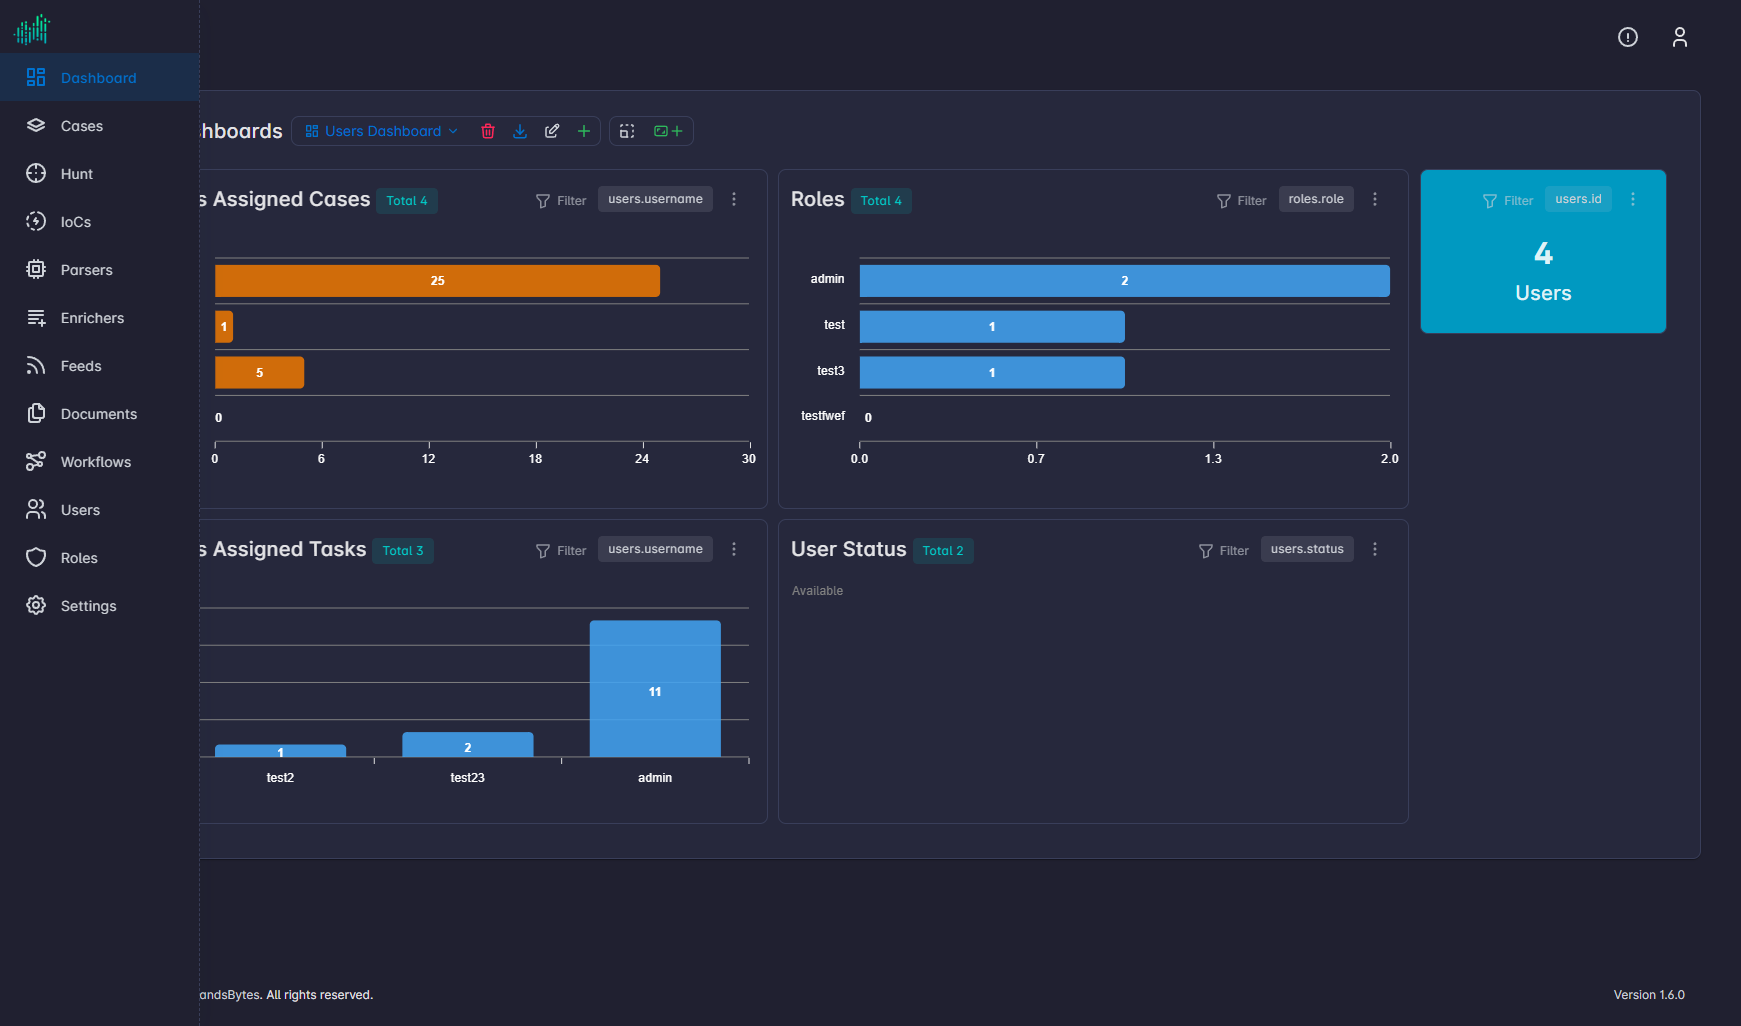Screen dimensions: 1741x1026
Task: Click Filter in Roles widget
Action: [1242, 200]
